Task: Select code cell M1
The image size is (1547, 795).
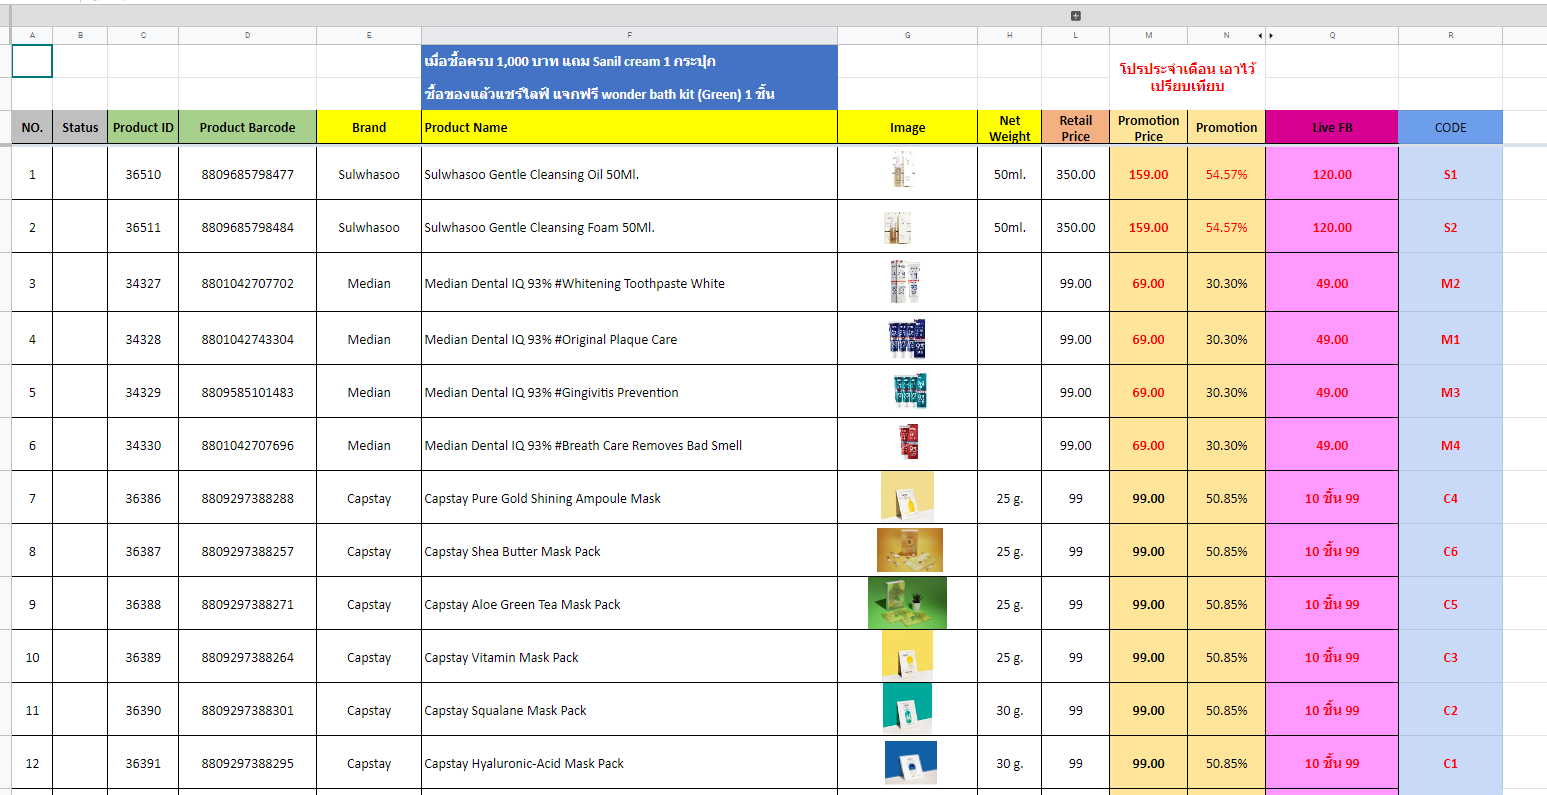Action: pyautogui.click(x=1450, y=339)
